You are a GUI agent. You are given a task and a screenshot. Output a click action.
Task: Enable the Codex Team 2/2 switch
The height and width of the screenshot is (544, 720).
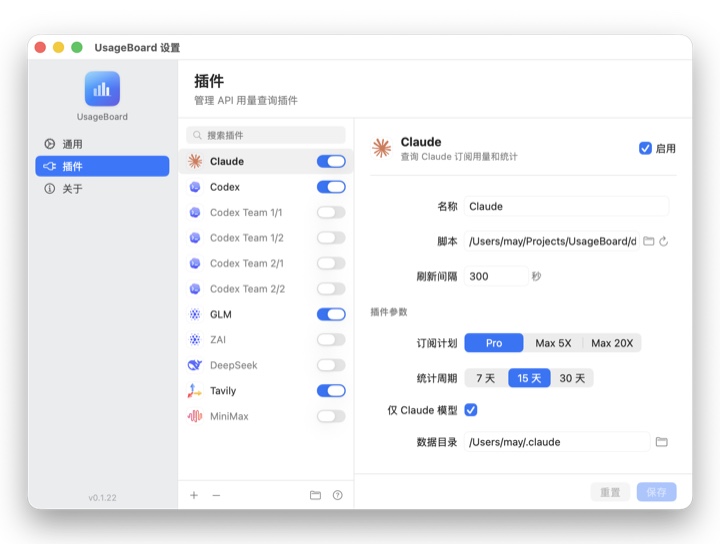pos(331,289)
